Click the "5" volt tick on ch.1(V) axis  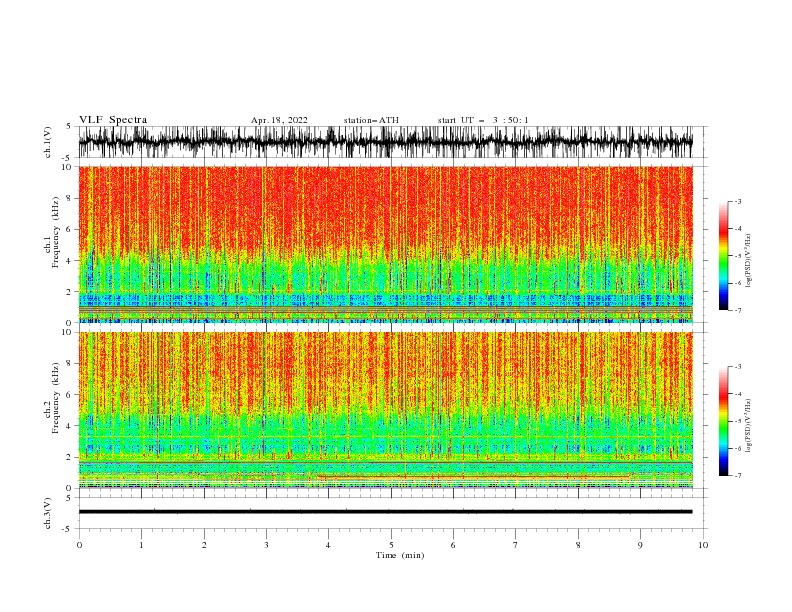tap(69, 127)
